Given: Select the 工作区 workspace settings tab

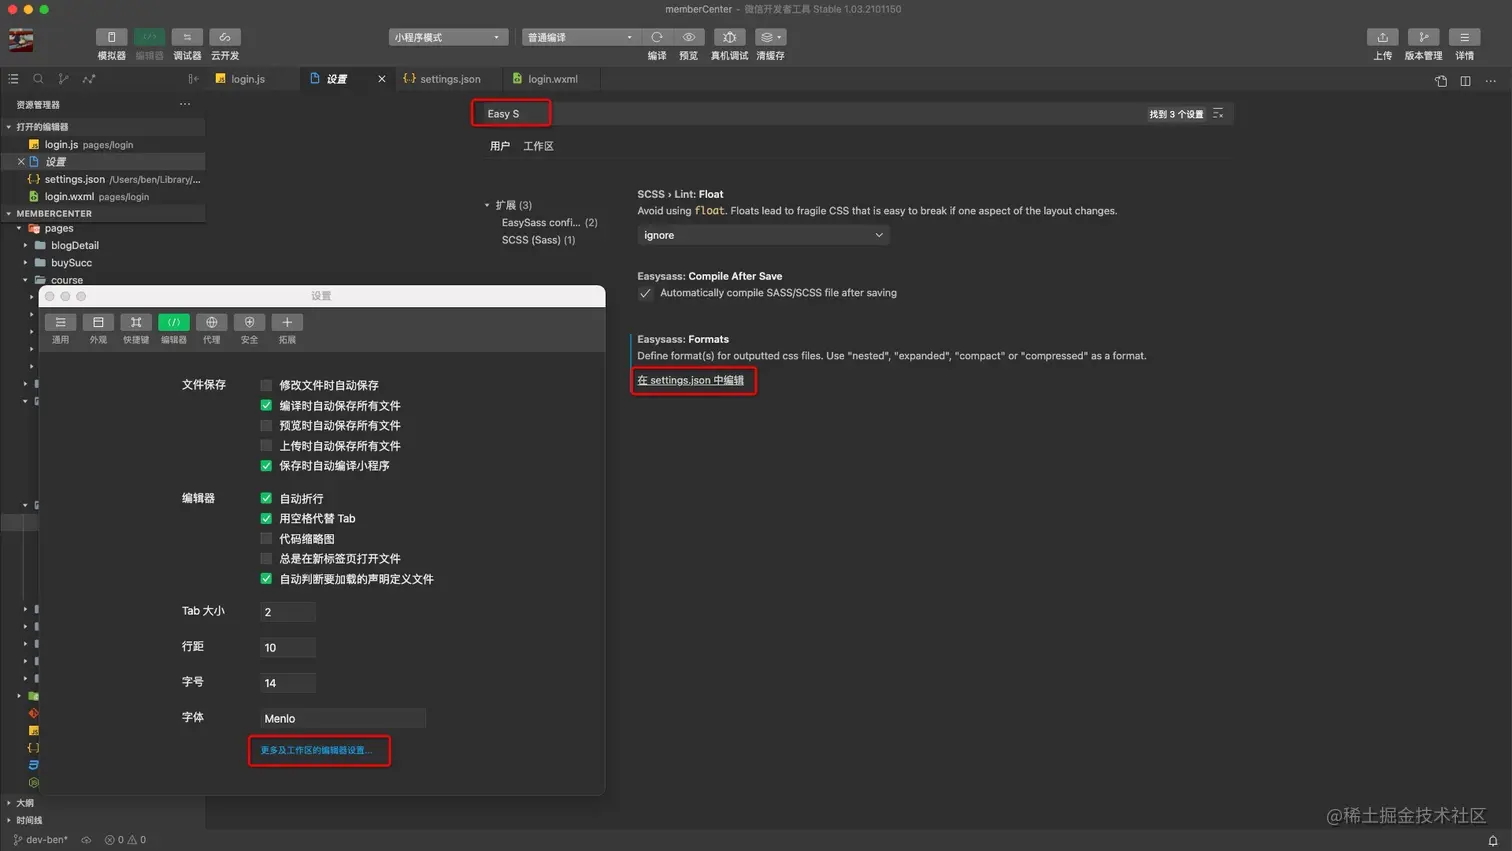Looking at the screenshot, I should coord(538,146).
